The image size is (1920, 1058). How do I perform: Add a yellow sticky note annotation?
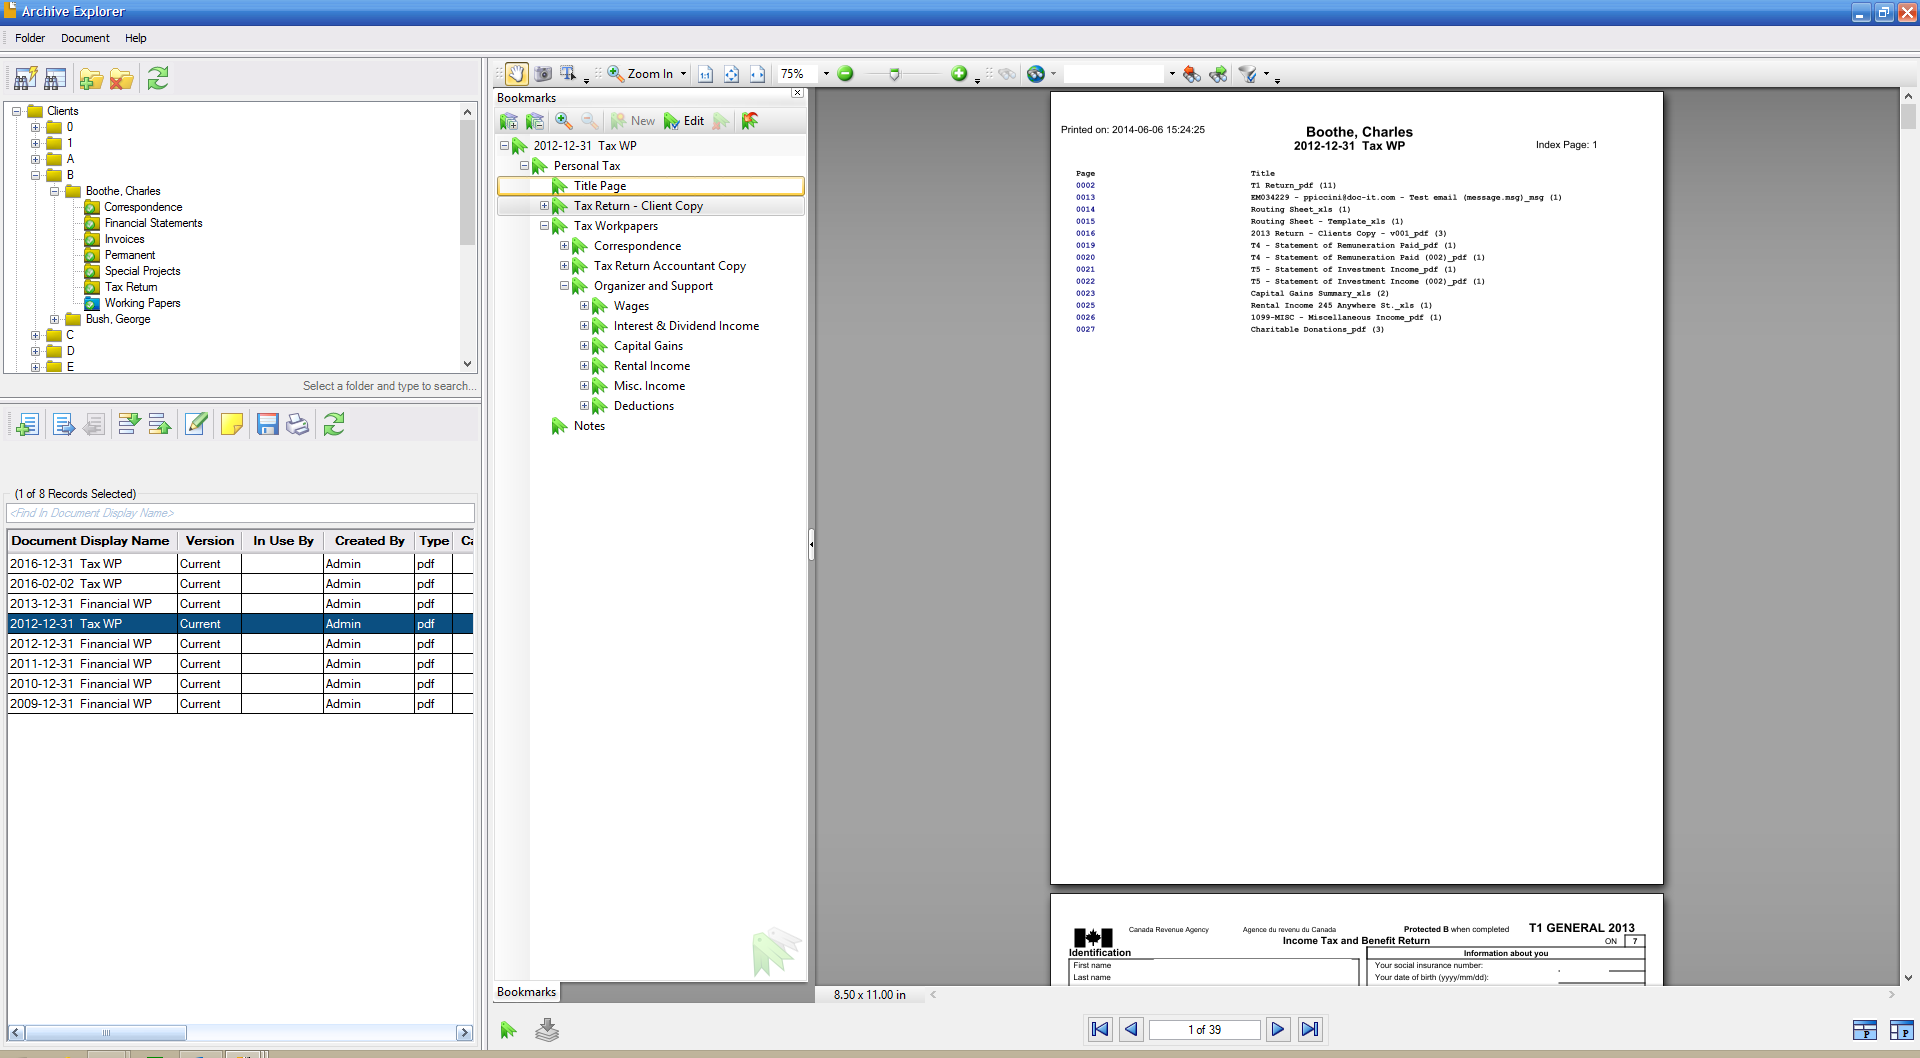[231, 424]
